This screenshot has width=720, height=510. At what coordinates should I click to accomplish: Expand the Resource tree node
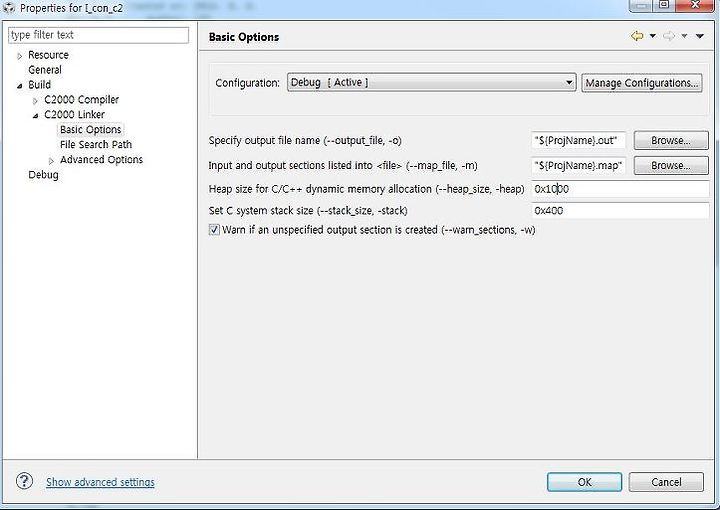coord(19,56)
